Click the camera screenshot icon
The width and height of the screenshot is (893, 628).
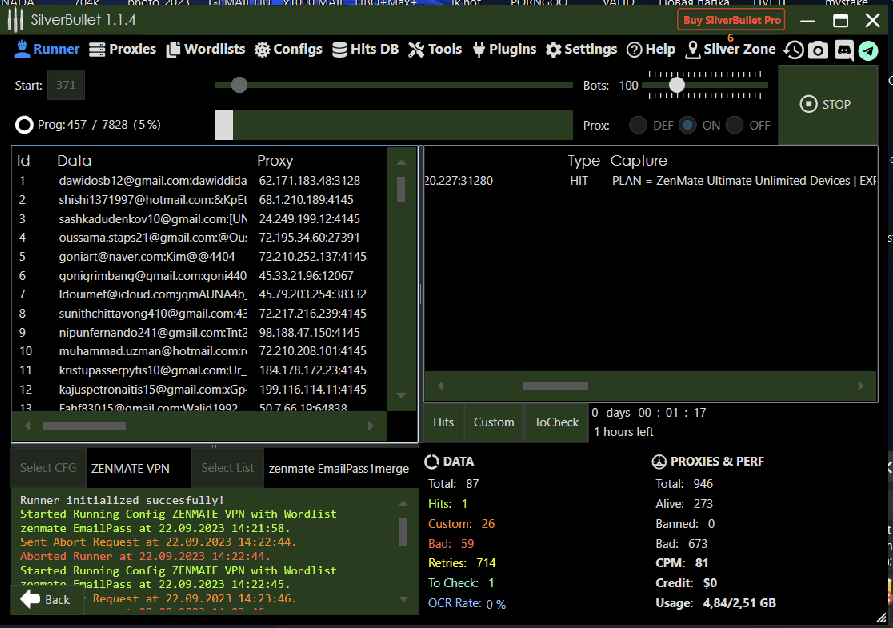[818, 50]
